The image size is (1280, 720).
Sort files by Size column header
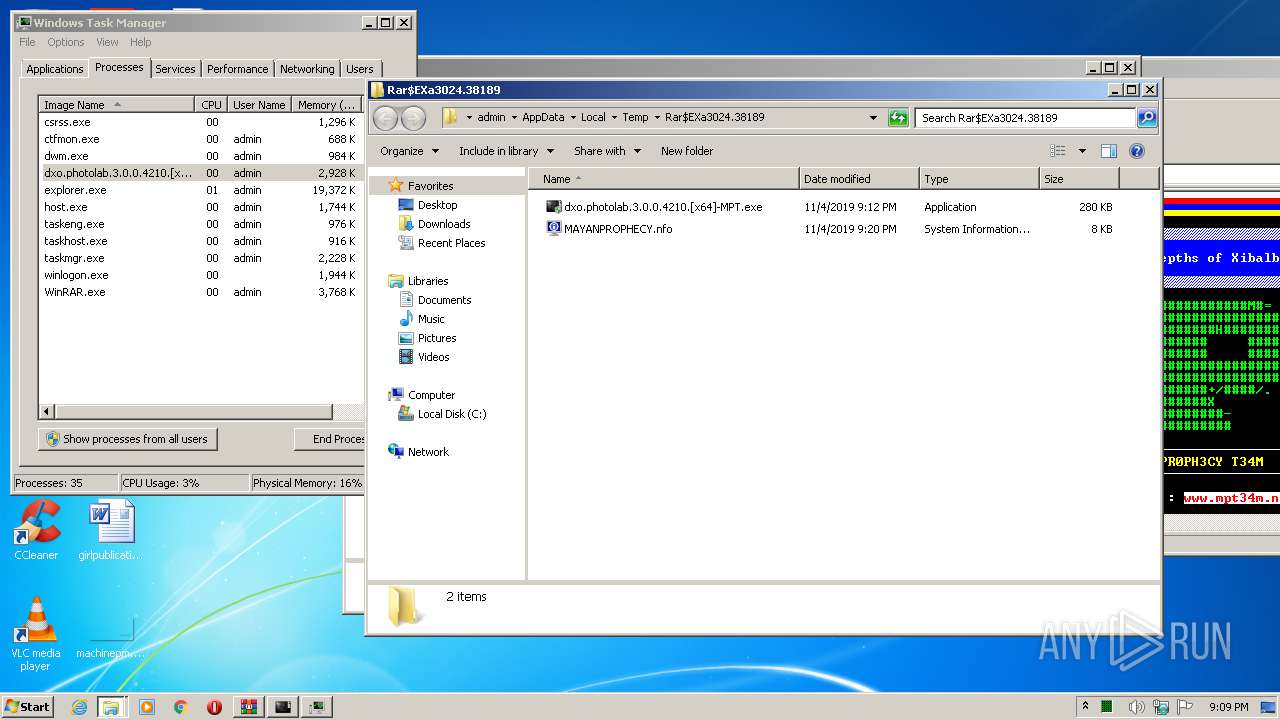pyautogui.click(x=1079, y=179)
